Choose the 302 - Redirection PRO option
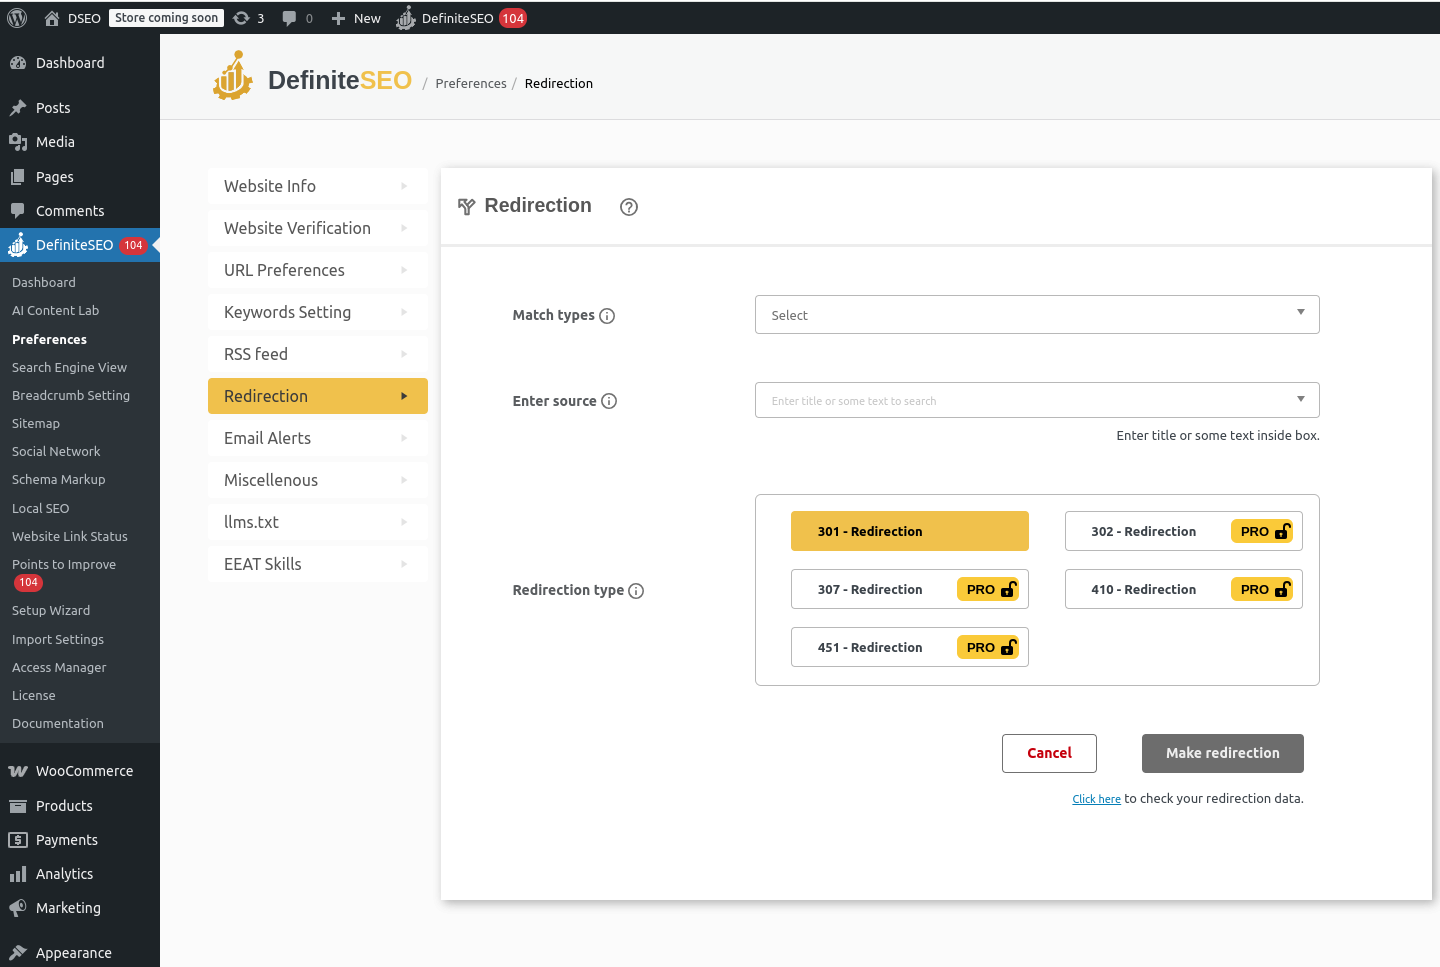 pos(1183,531)
